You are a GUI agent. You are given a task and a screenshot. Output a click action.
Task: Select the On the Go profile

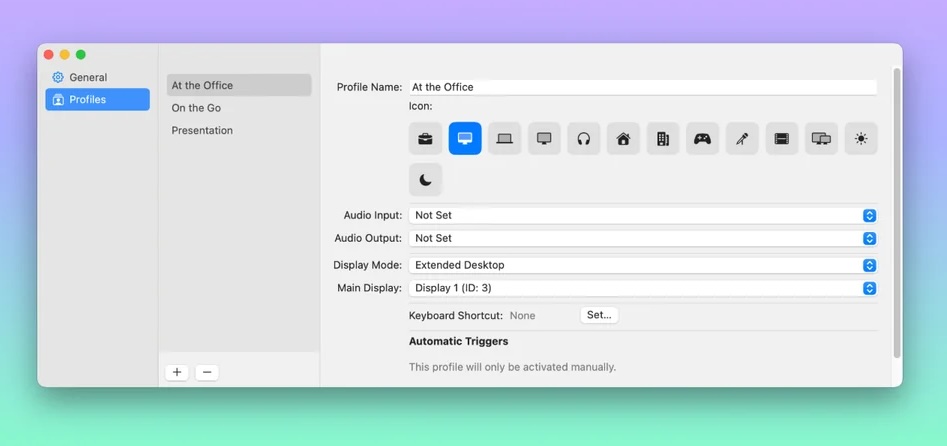click(x=196, y=108)
